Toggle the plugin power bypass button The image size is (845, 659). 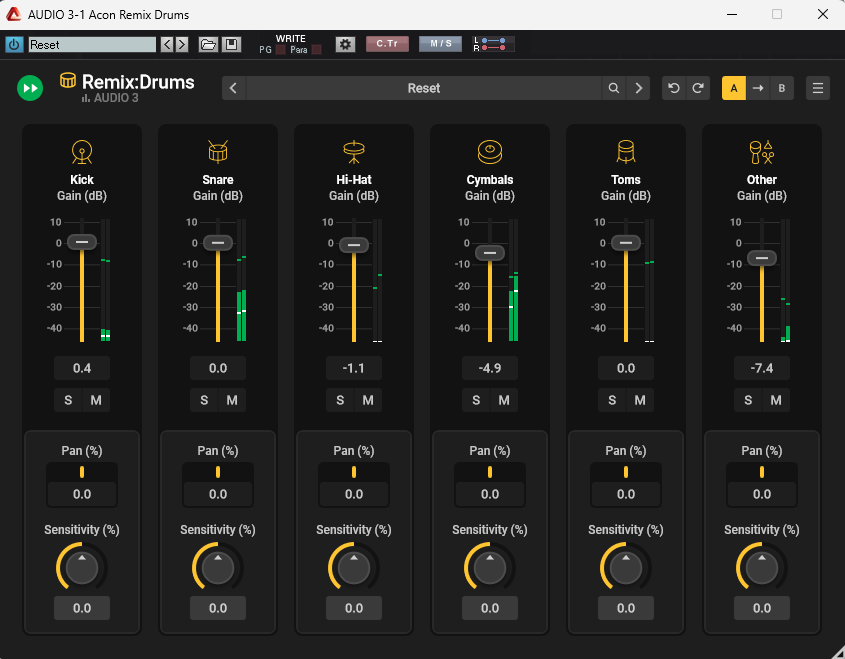[14, 44]
